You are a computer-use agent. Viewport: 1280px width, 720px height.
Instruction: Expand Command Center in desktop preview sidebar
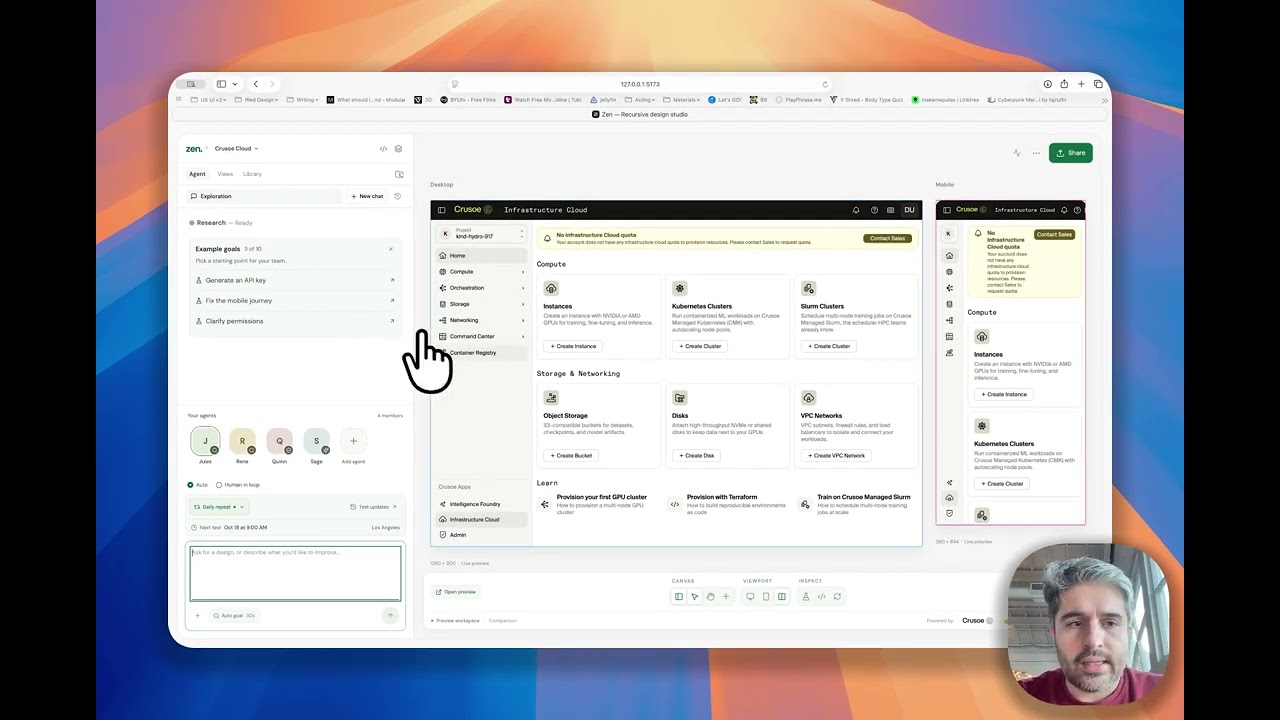[x=481, y=337]
